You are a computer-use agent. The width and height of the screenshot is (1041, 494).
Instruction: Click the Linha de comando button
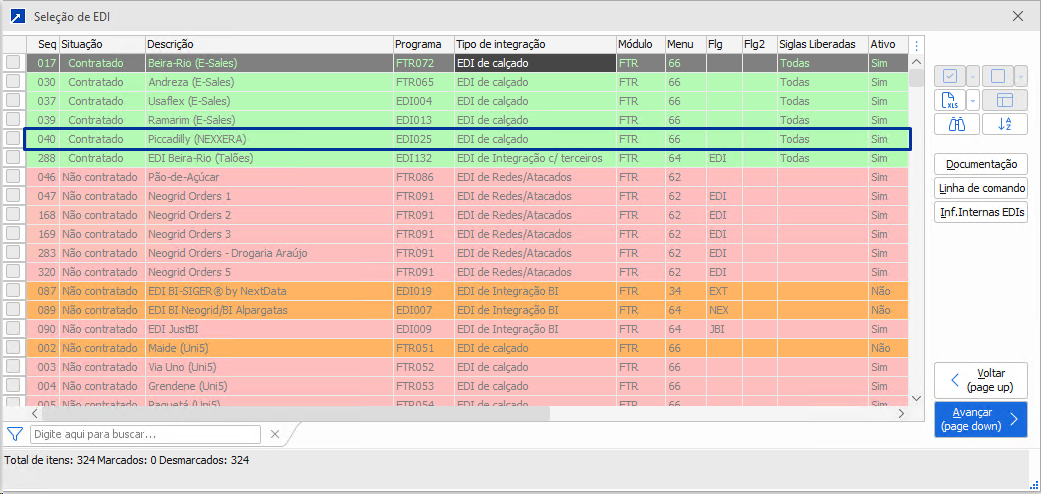coord(981,188)
